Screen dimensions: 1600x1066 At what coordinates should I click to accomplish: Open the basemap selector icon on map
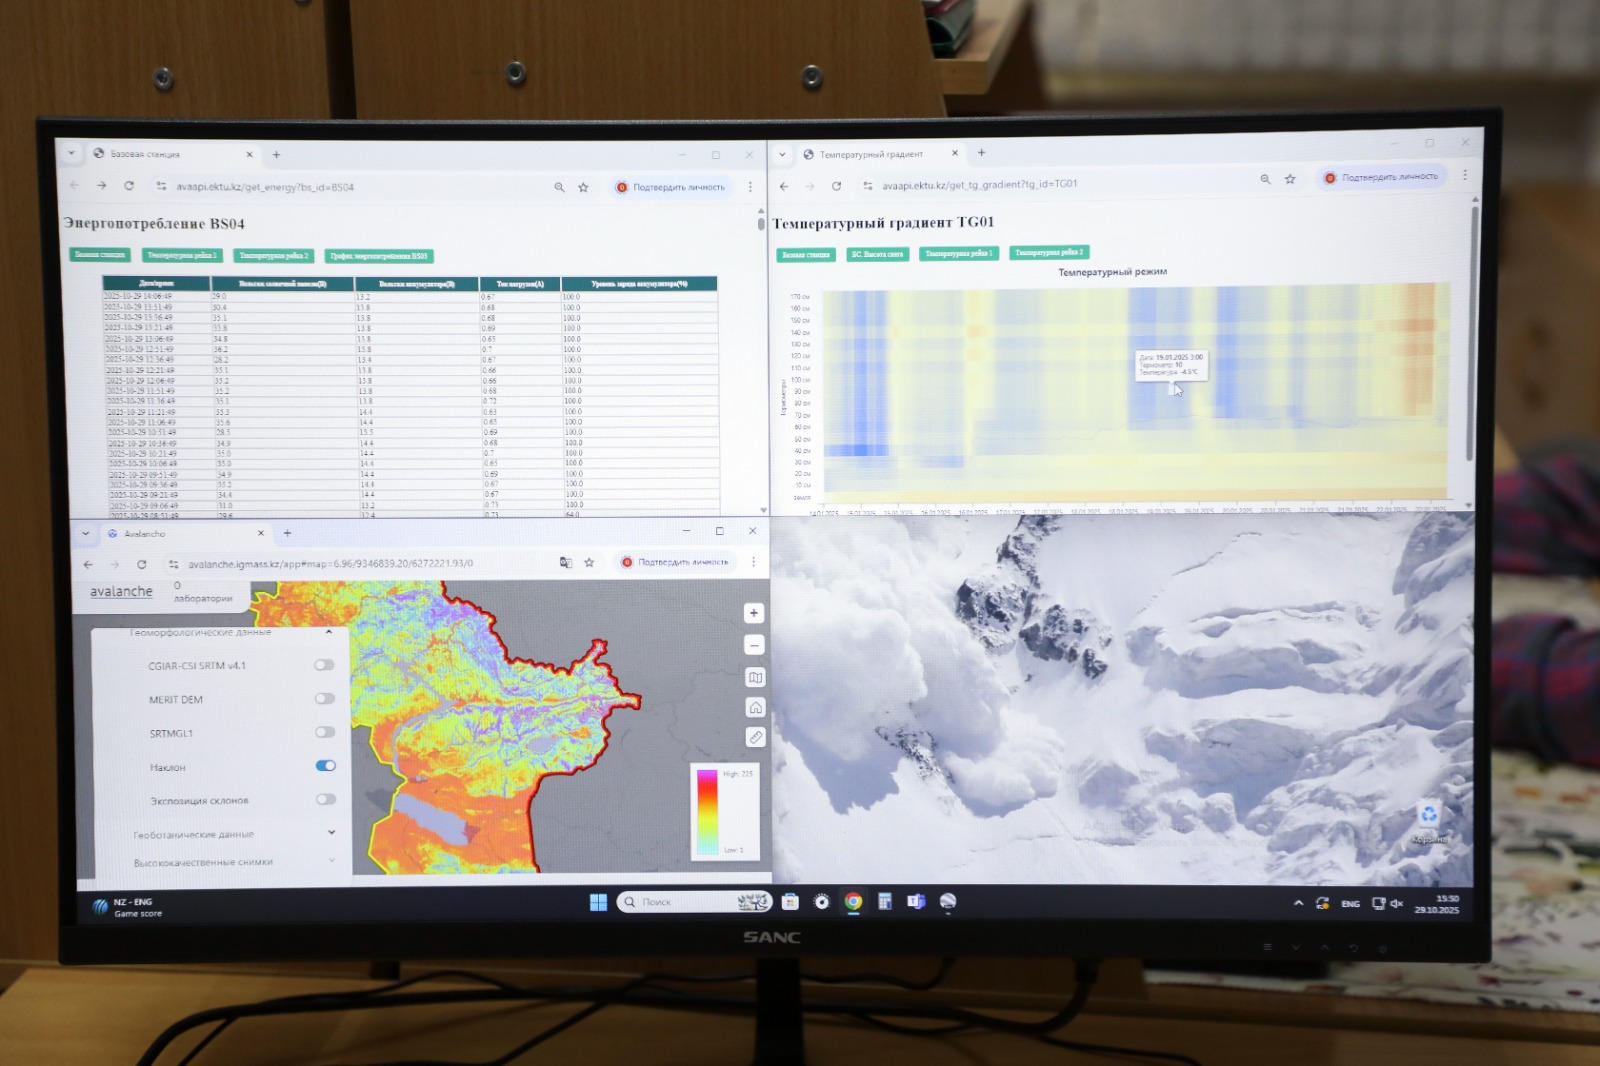(755, 677)
